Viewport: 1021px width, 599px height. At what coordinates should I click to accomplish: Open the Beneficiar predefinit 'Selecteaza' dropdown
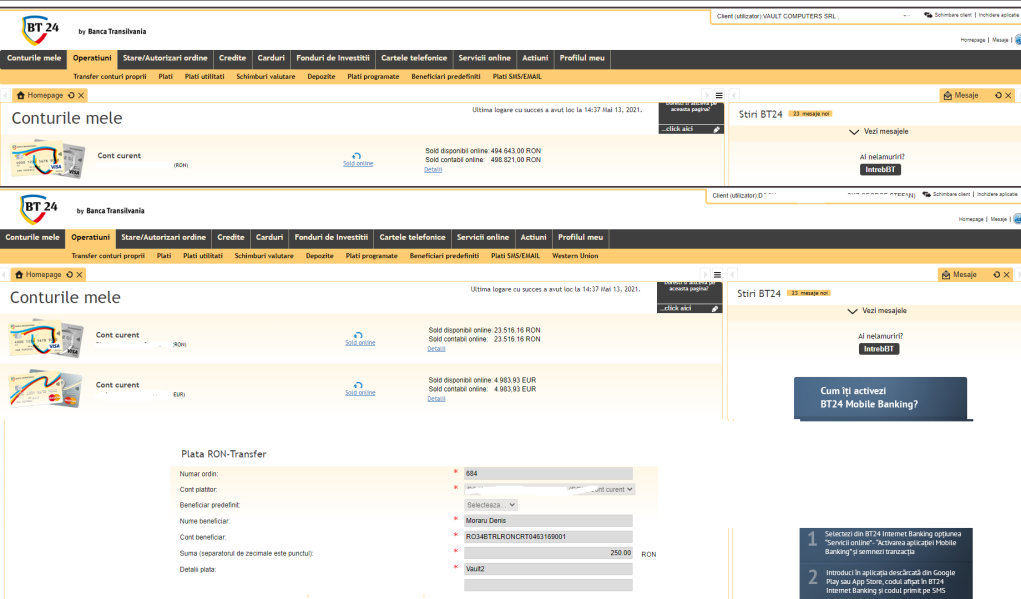(491, 505)
